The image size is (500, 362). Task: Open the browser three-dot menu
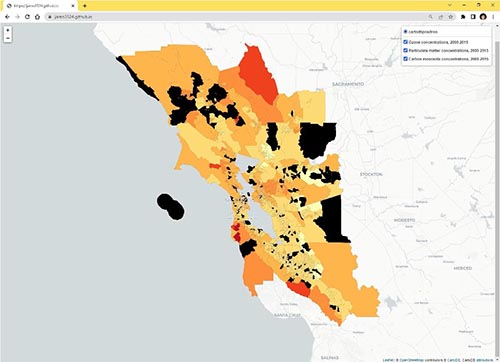pyautogui.click(x=493, y=17)
